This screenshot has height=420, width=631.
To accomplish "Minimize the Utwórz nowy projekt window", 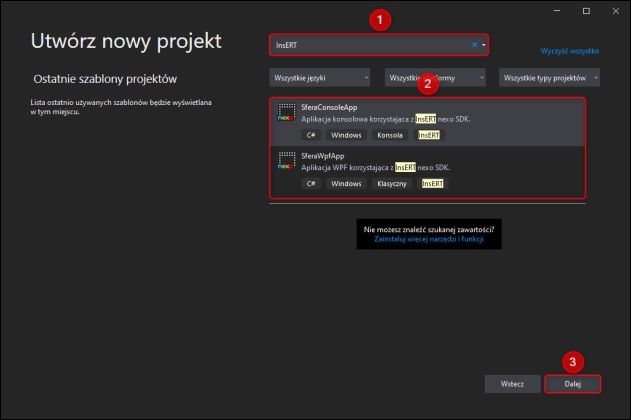I will 557,11.
